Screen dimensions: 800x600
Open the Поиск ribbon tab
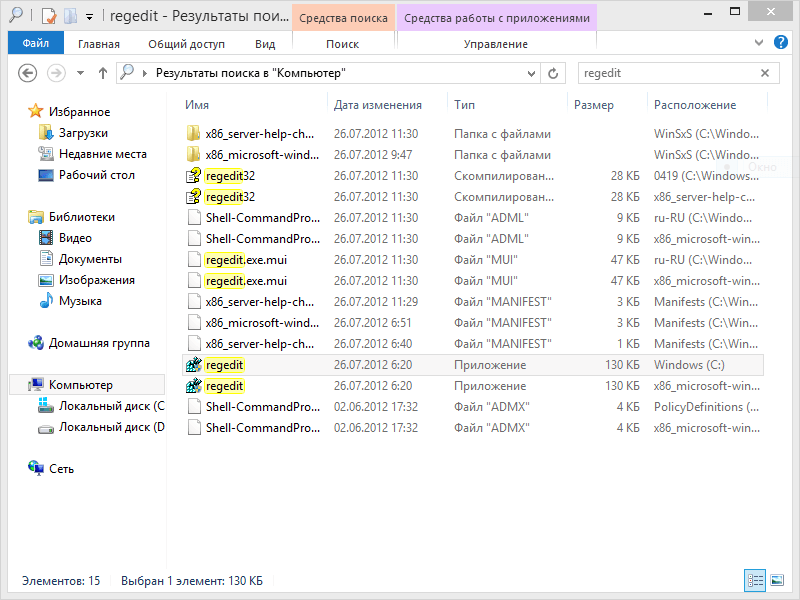coord(342,44)
